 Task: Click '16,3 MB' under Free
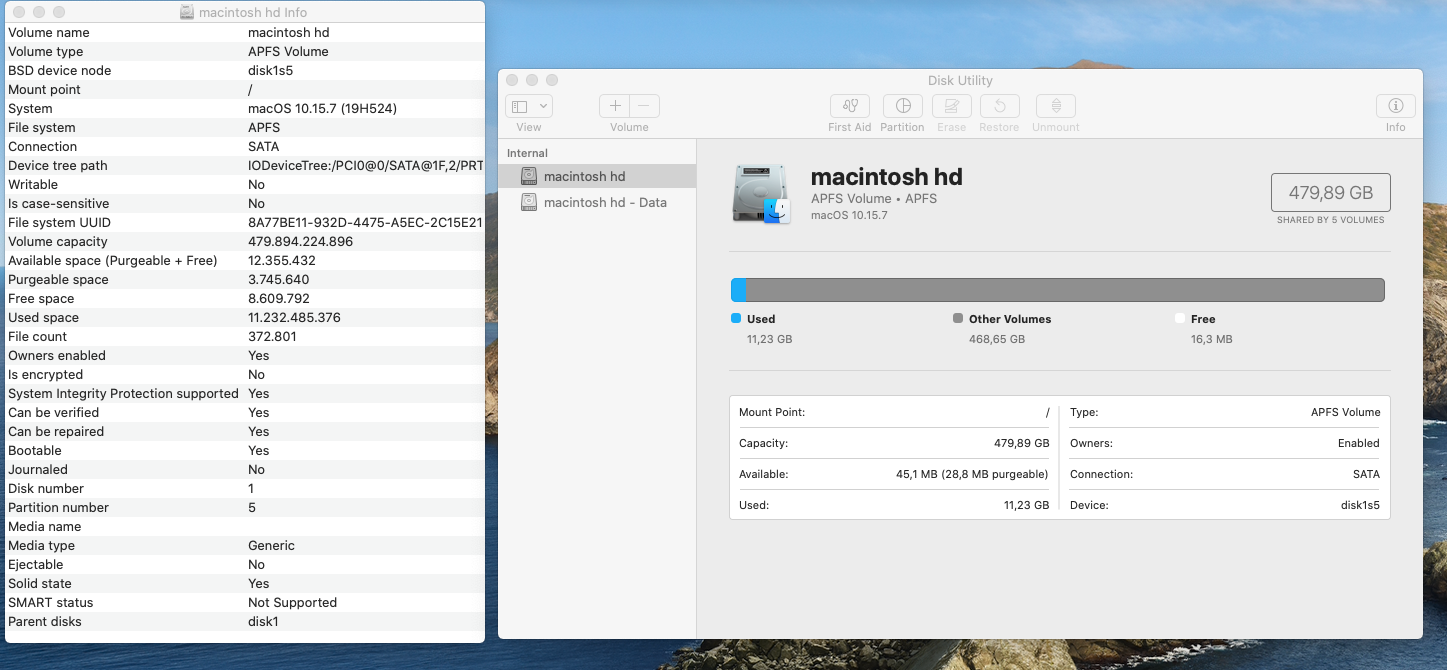click(x=1212, y=339)
